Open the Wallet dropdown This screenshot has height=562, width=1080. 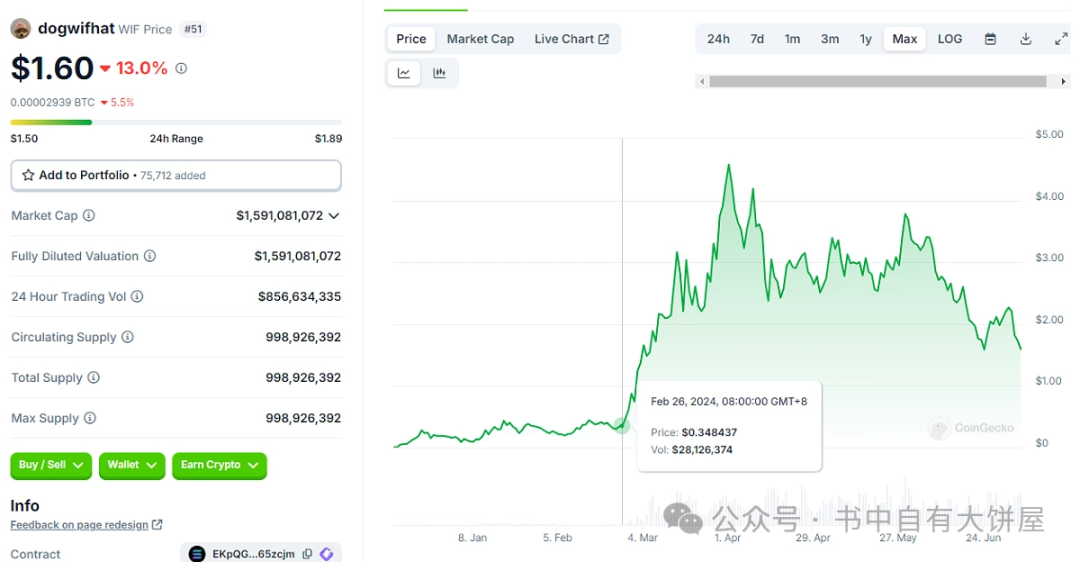tap(132, 466)
